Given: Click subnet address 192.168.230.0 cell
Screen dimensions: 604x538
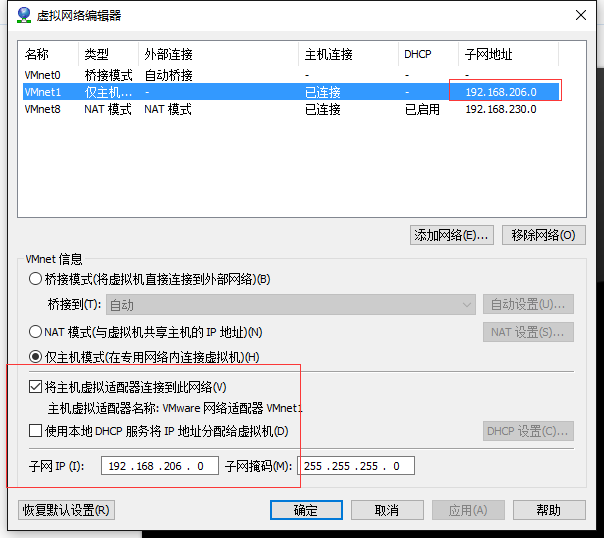Looking at the screenshot, I should coord(501,109).
